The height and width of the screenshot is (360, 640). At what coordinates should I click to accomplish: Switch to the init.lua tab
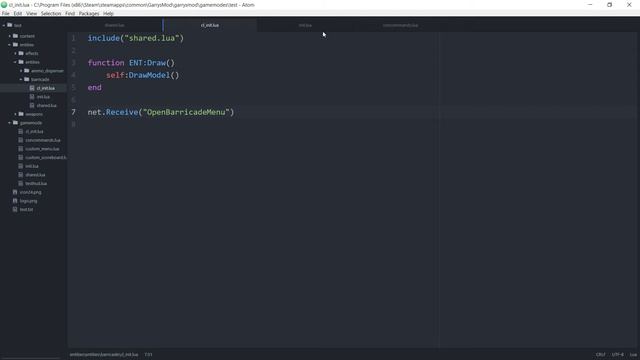305,25
